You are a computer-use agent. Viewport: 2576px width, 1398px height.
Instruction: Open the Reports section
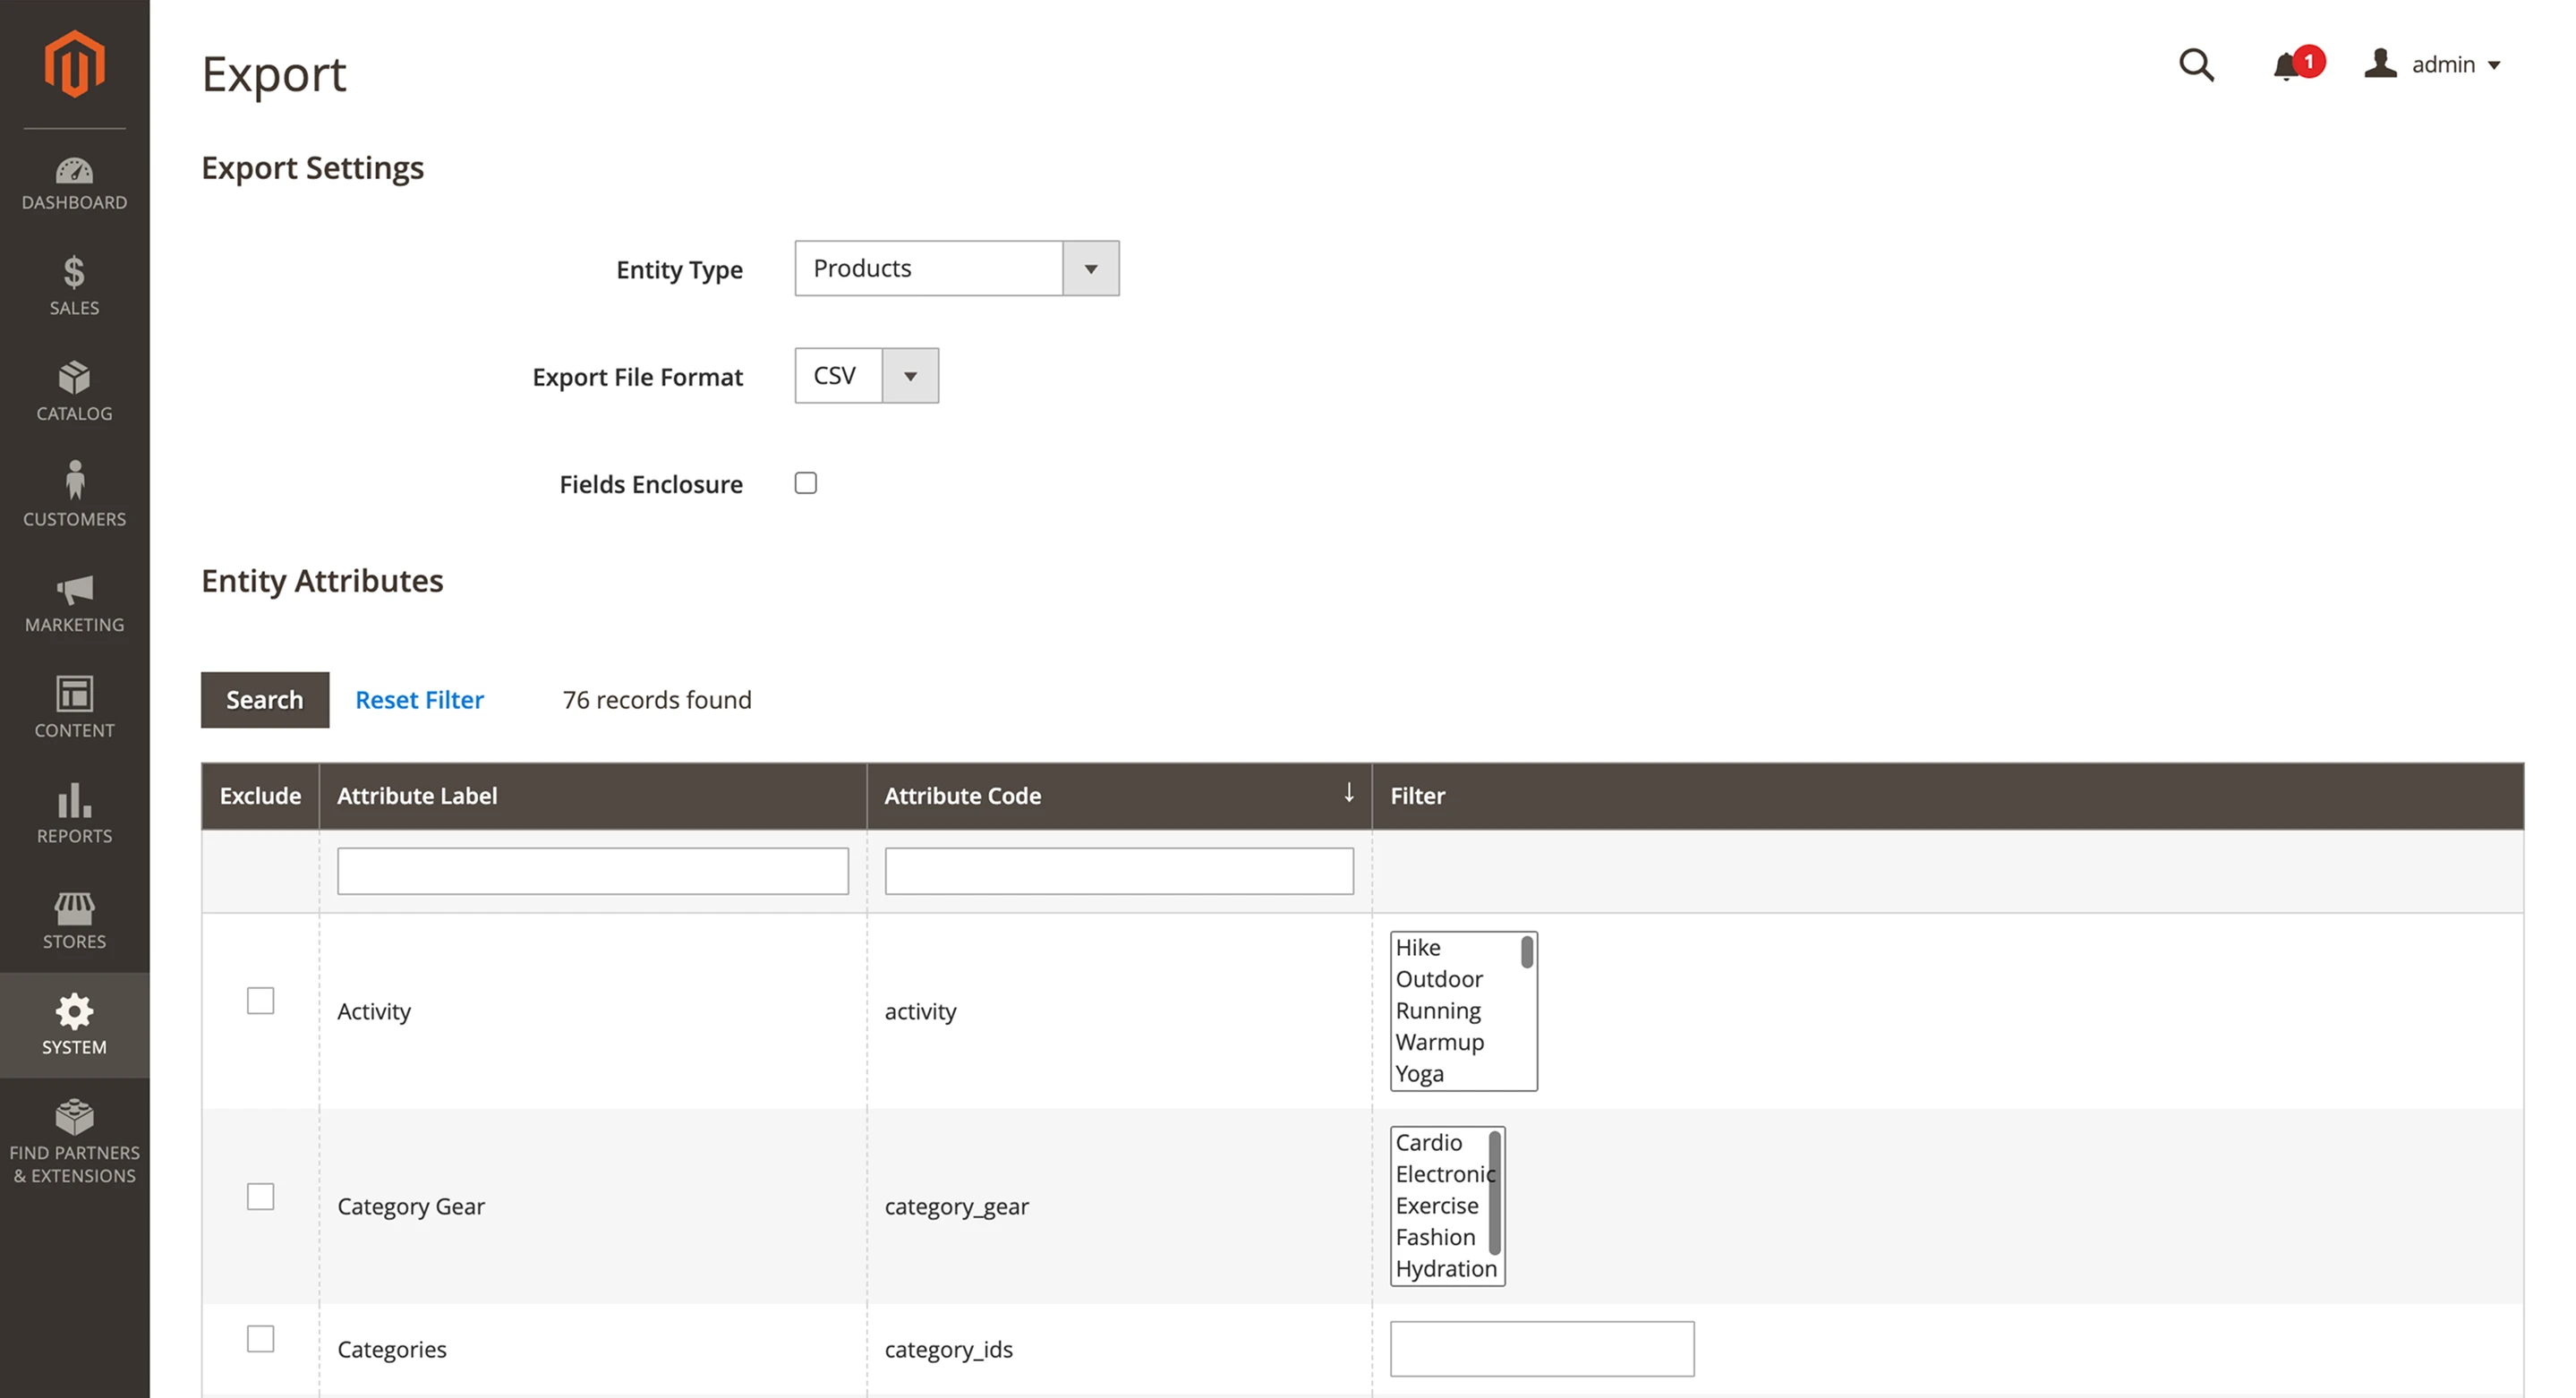click(74, 814)
